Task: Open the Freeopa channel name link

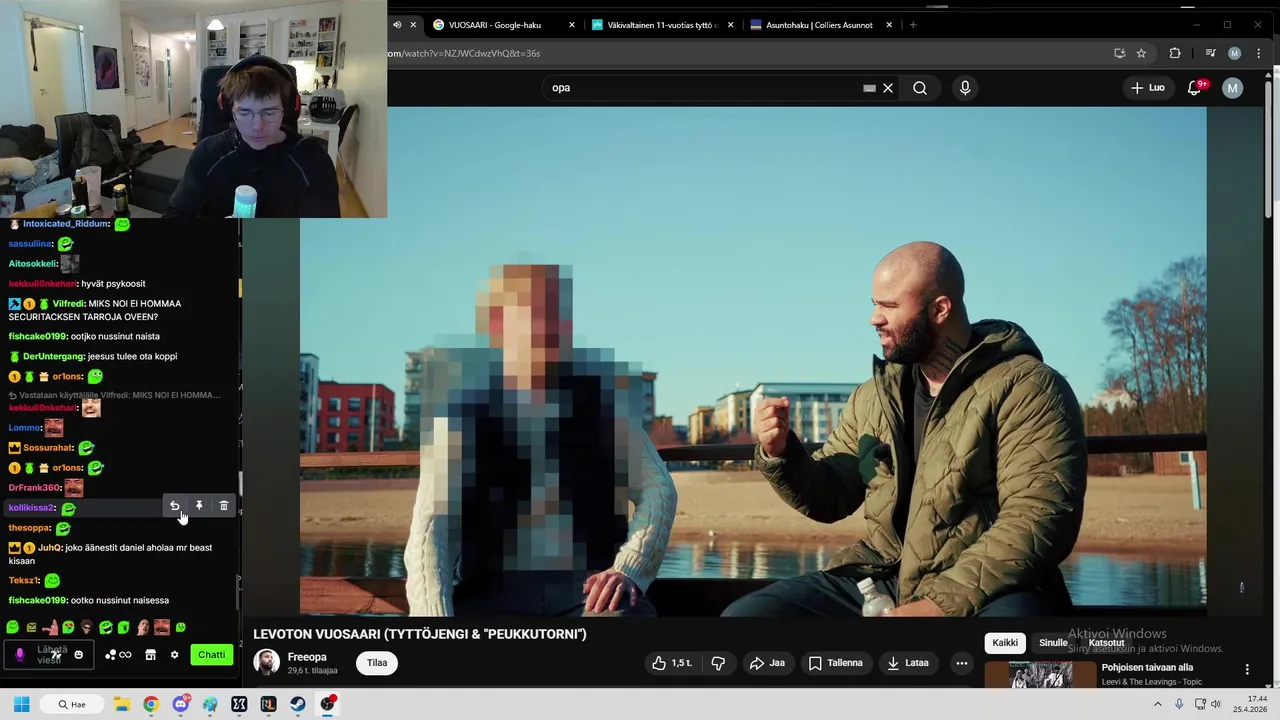Action: [307, 657]
